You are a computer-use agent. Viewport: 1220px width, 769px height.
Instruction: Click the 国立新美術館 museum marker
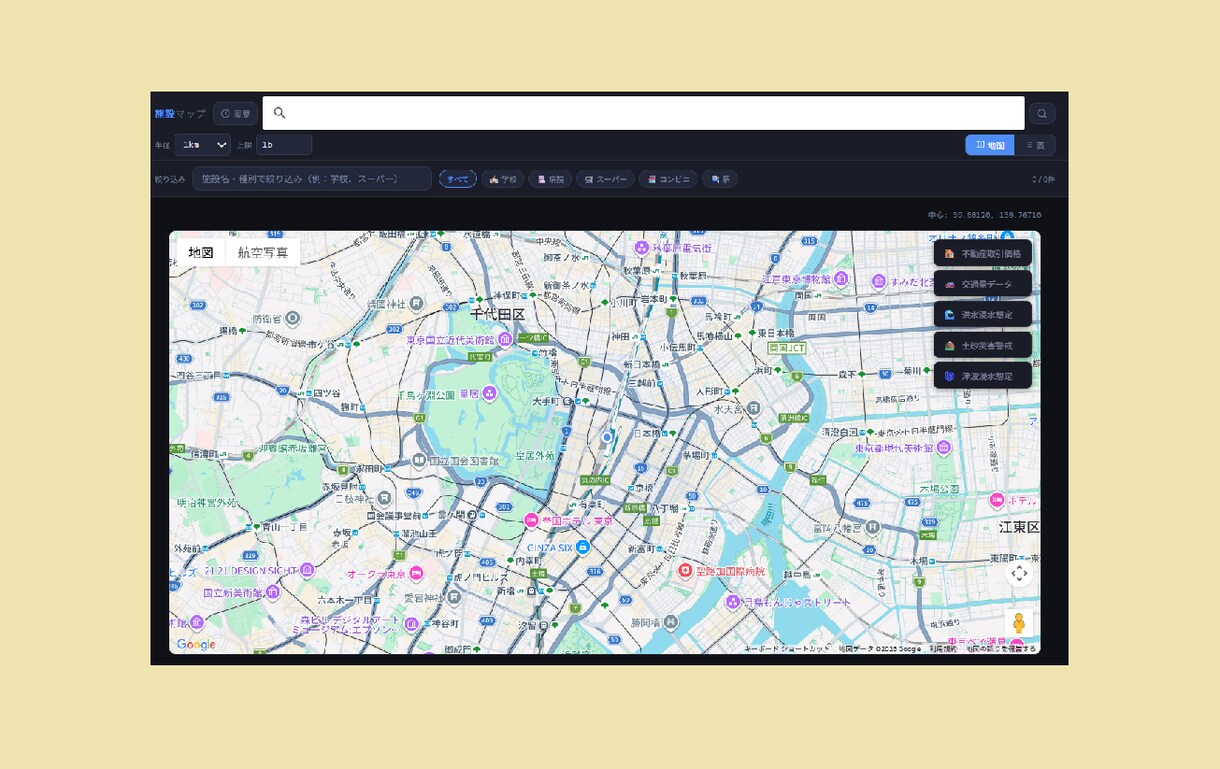click(x=271, y=593)
